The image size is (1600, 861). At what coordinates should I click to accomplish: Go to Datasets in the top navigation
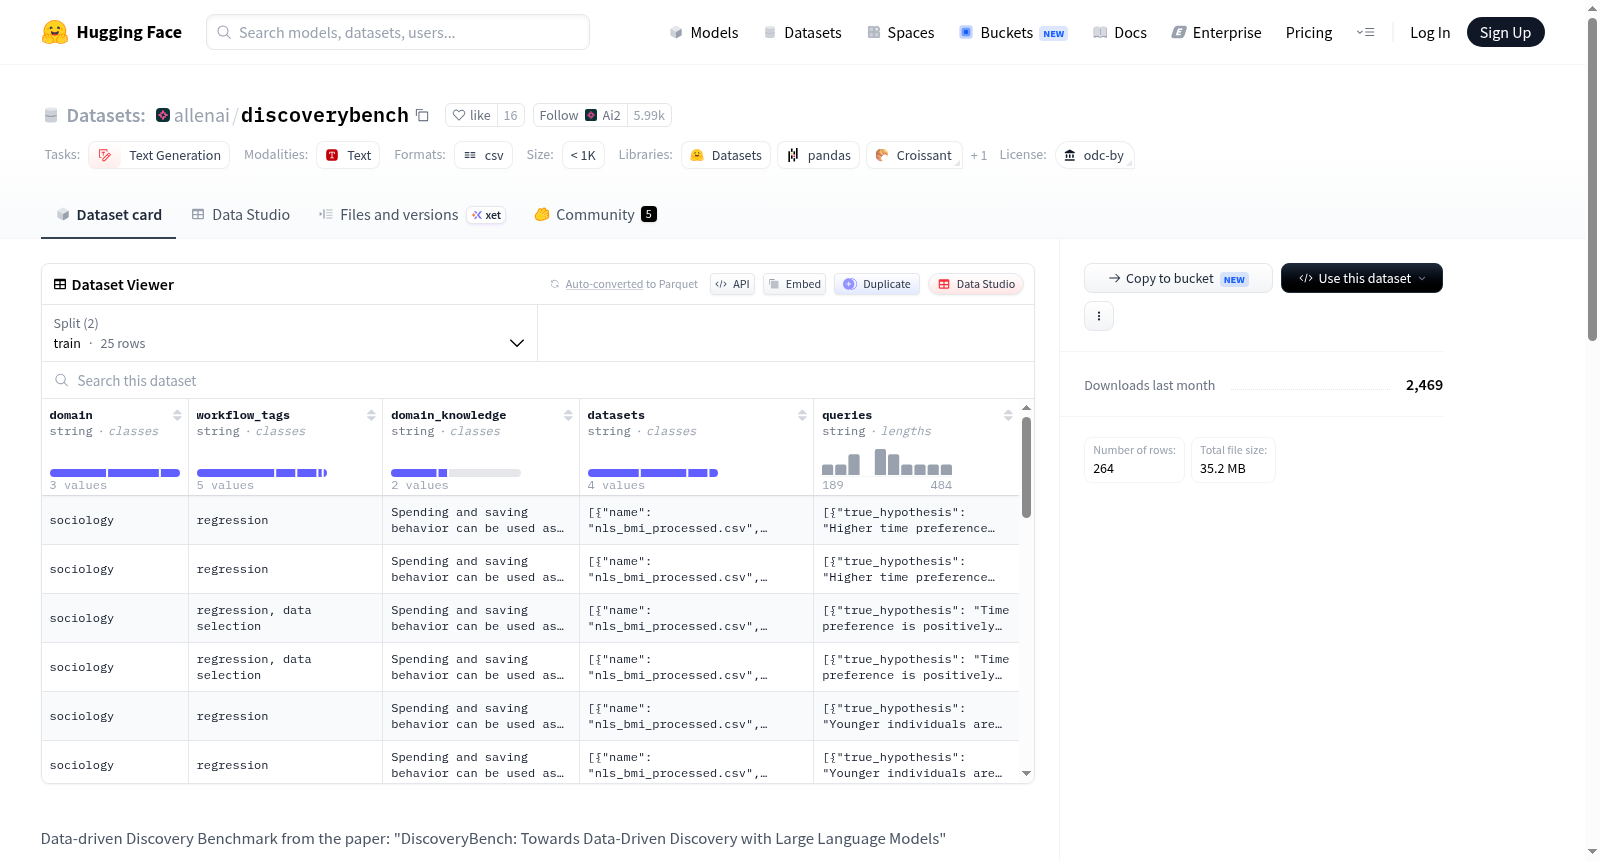coord(802,32)
